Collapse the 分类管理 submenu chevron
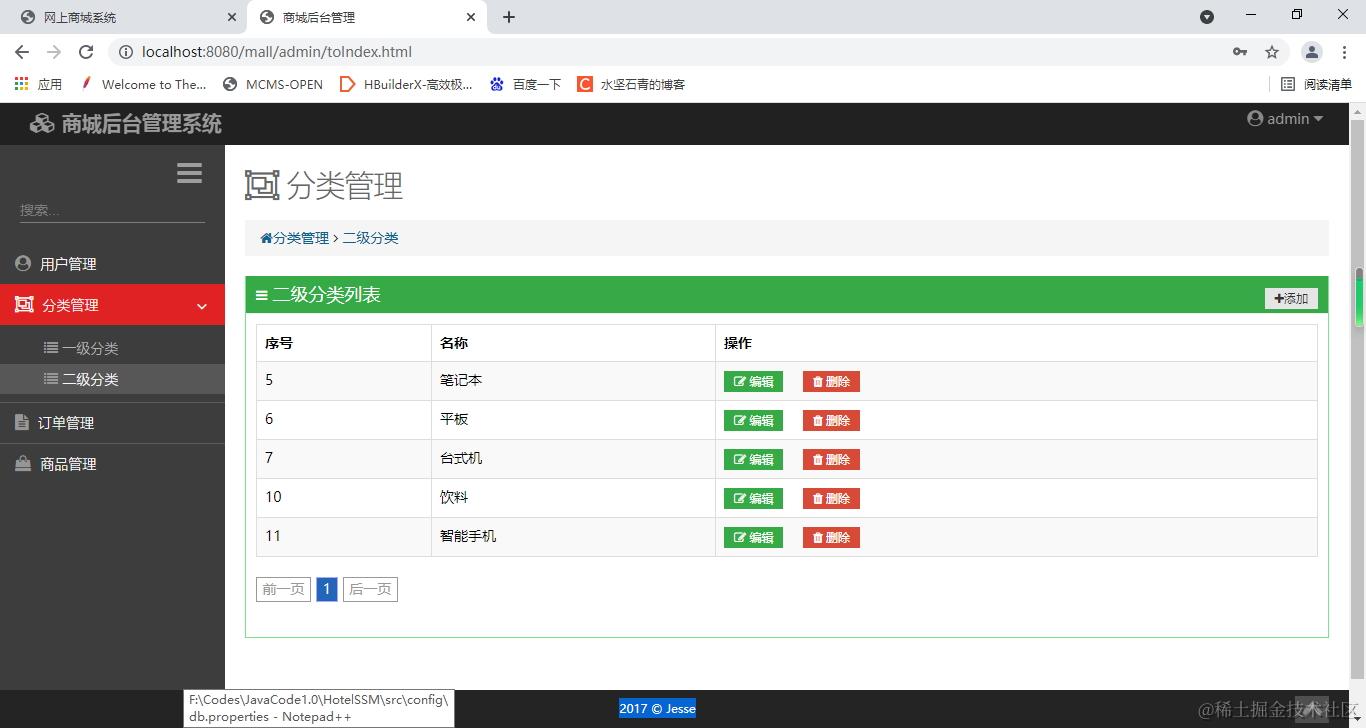Screen dimensions: 1366x728 (201, 305)
